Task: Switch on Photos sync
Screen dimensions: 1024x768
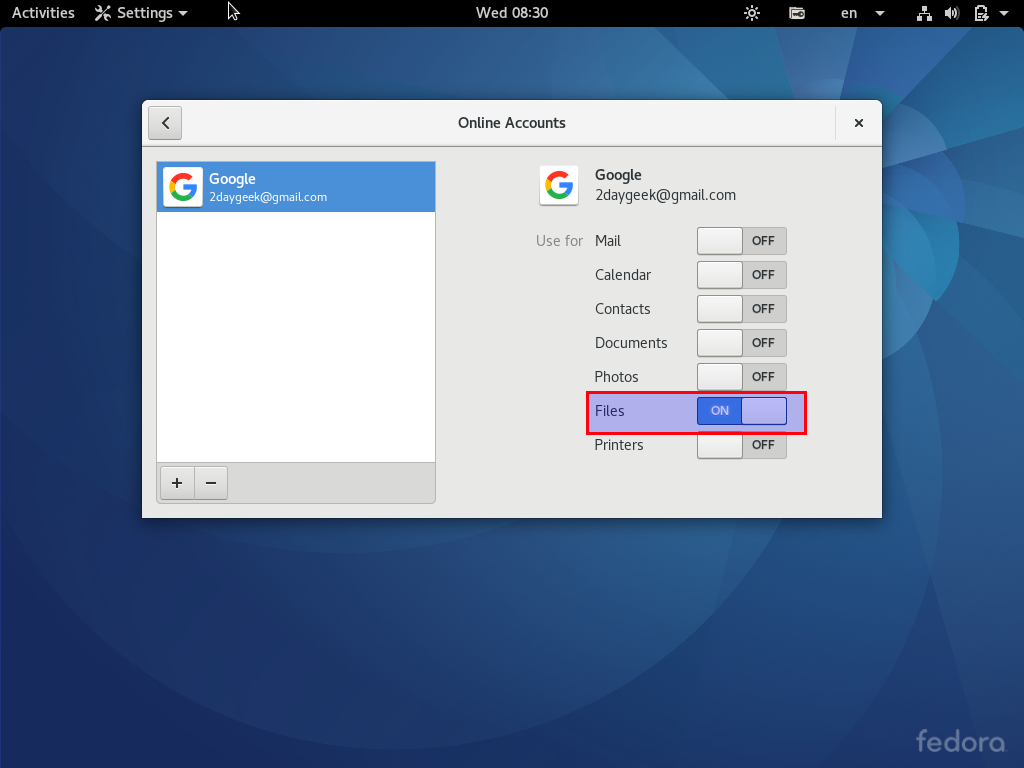Action: [742, 377]
